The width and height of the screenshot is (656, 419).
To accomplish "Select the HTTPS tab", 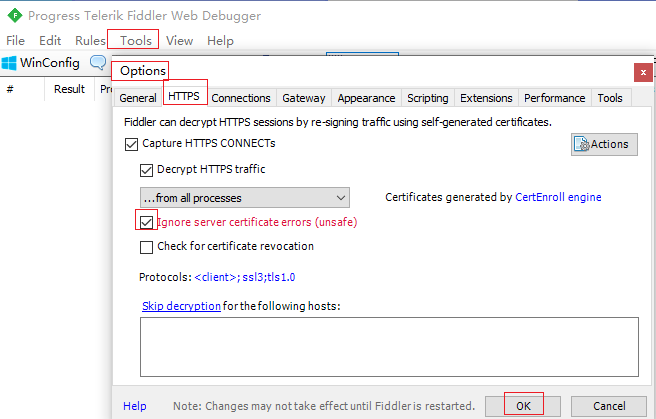I will [184, 96].
